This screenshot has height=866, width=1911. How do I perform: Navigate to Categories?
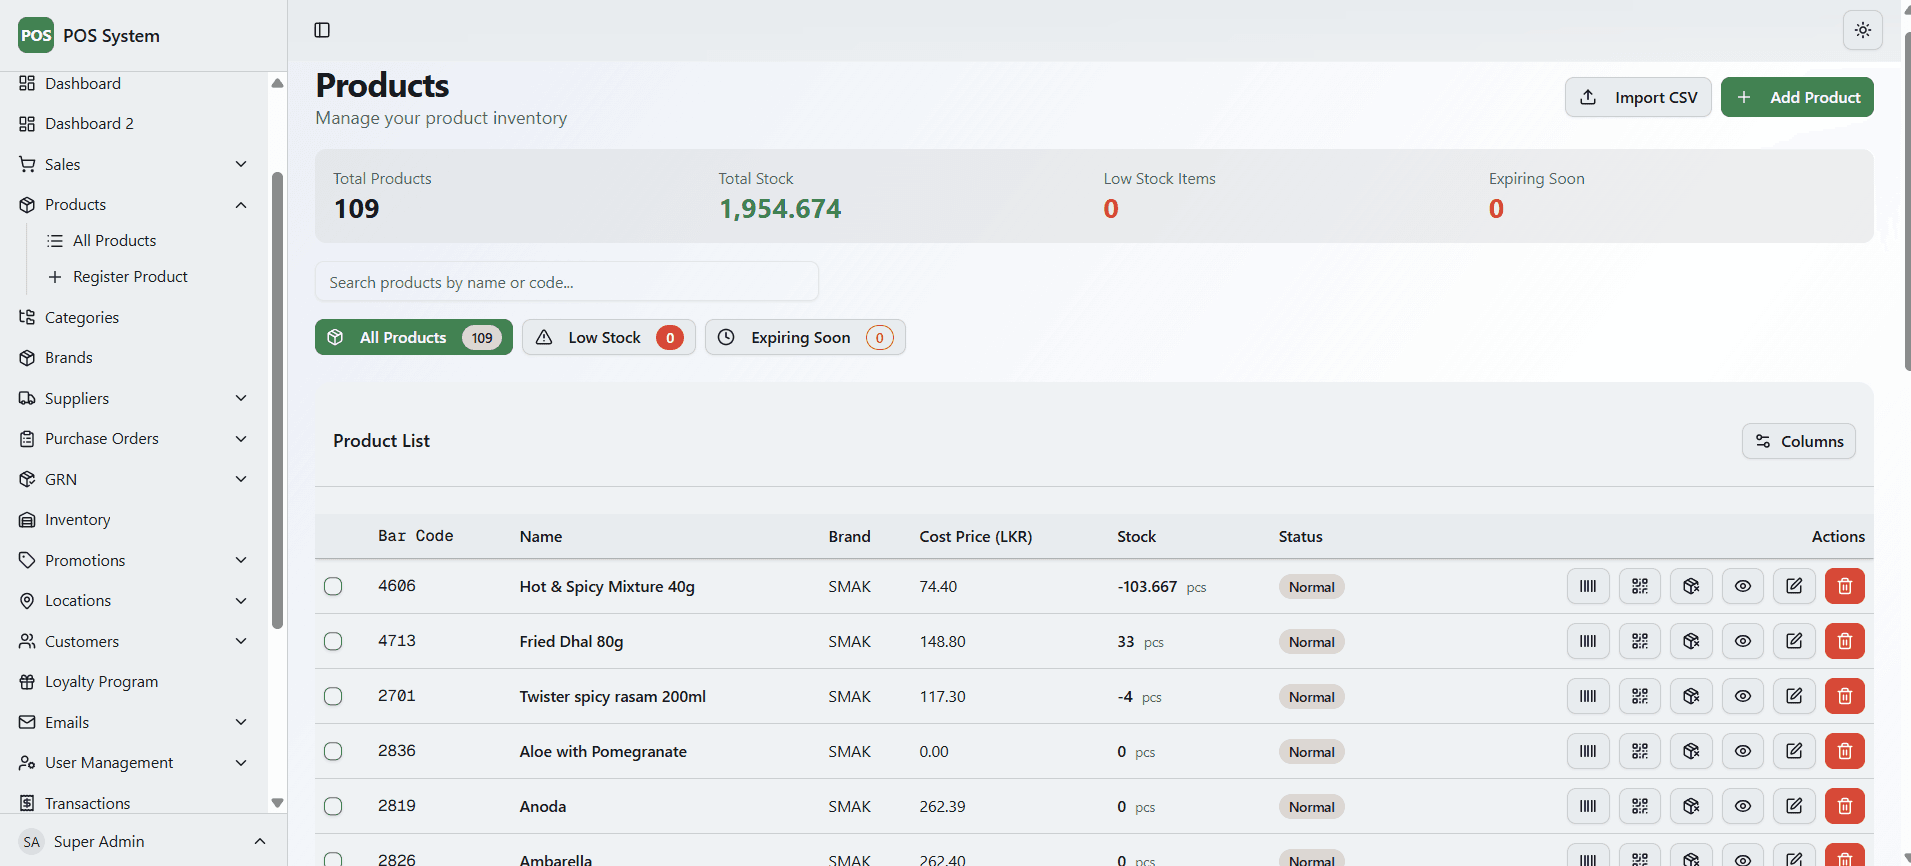point(133,317)
